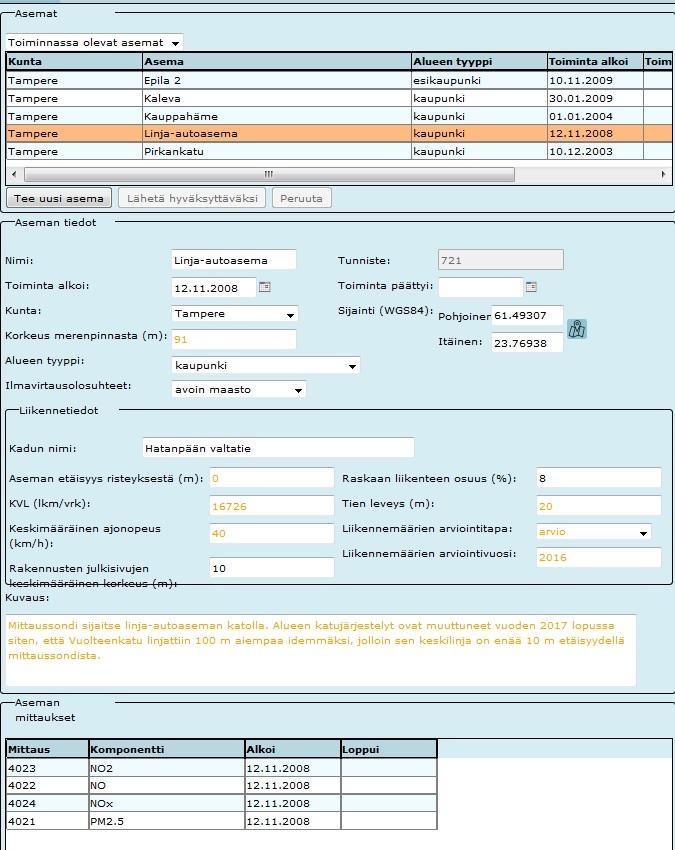Select the Kaleva station row
The width and height of the screenshot is (675, 850).
[x=339, y=98]
